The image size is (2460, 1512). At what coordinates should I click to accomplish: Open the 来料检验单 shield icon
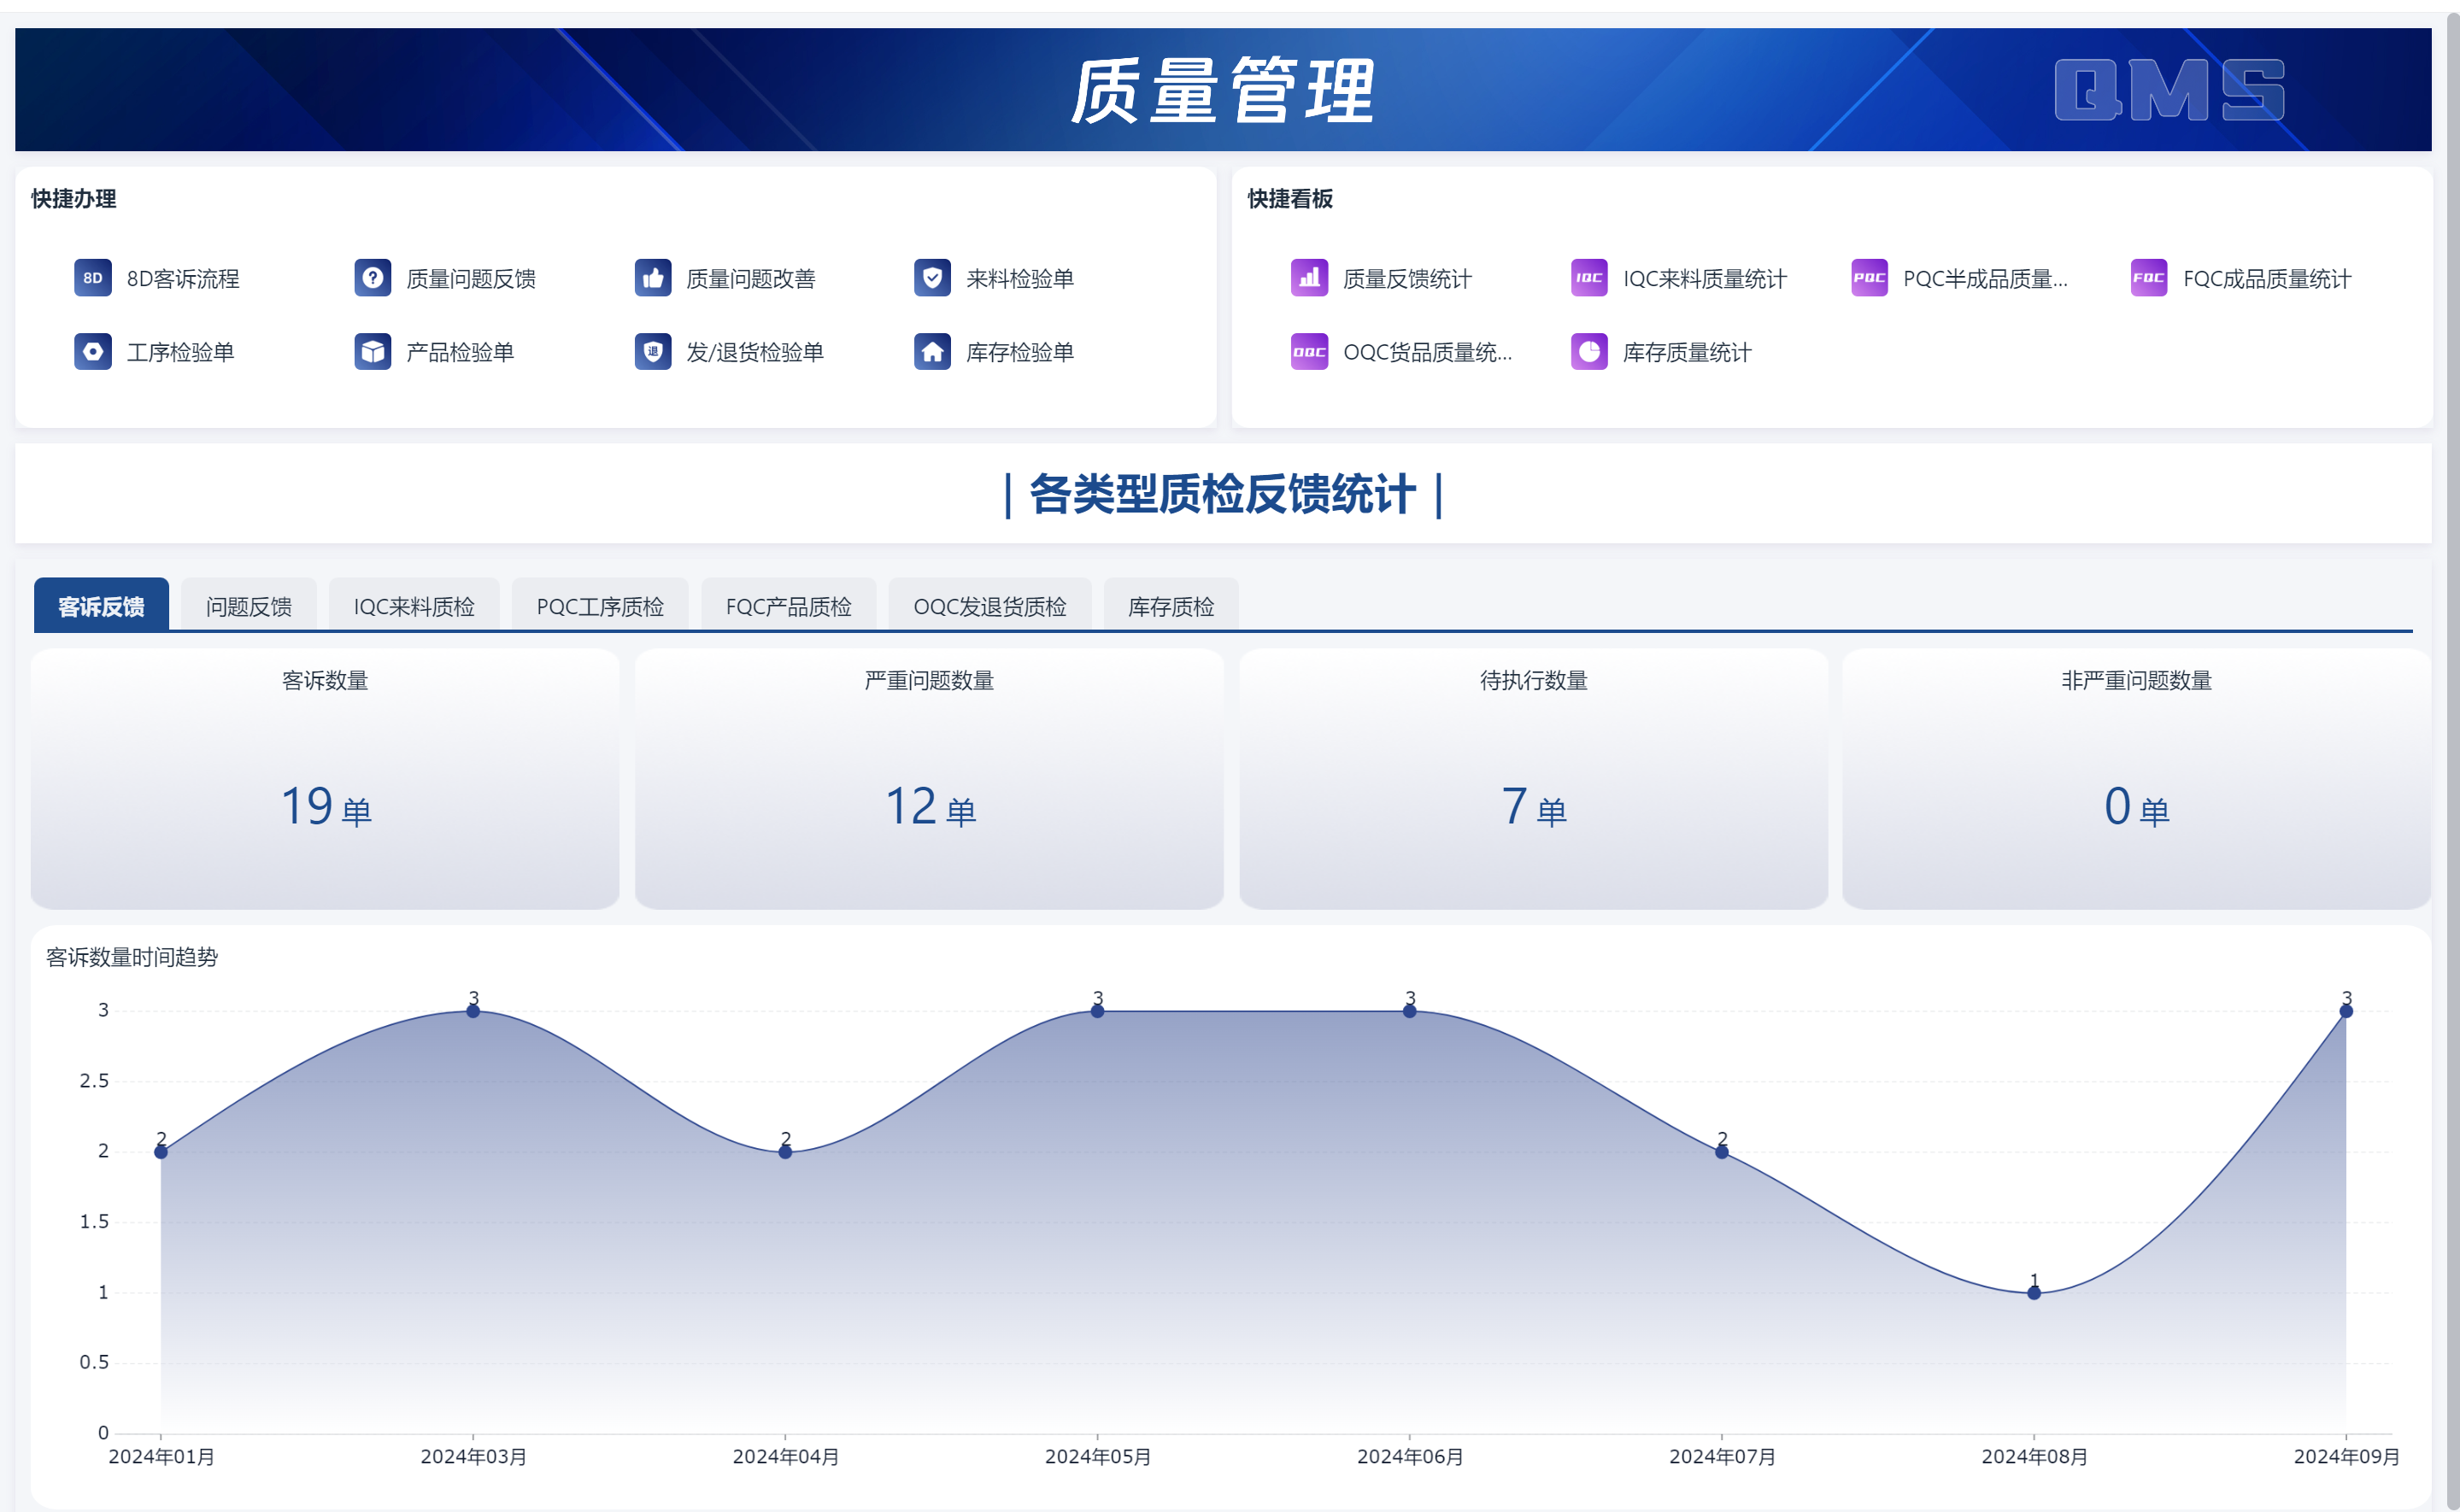[x=932, y=278]
